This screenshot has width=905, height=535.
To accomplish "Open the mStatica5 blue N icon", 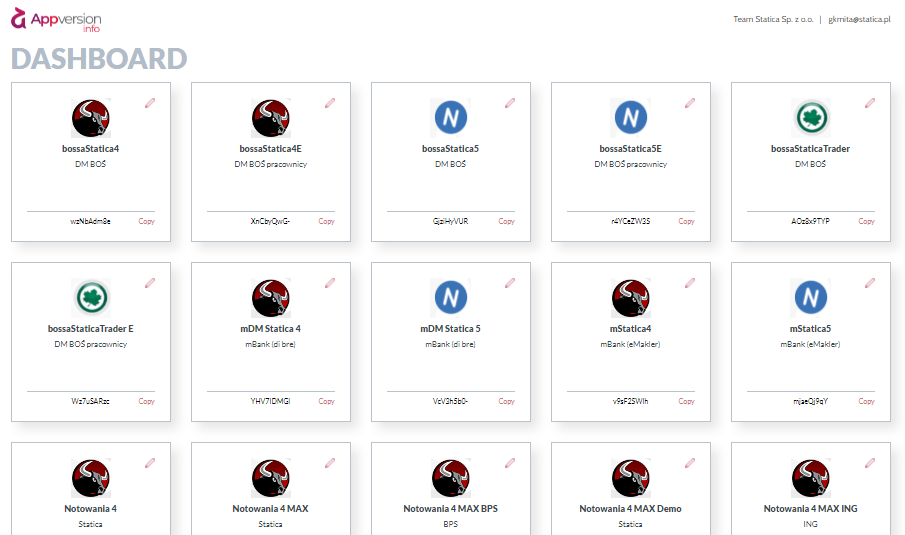I will (811, 298).
